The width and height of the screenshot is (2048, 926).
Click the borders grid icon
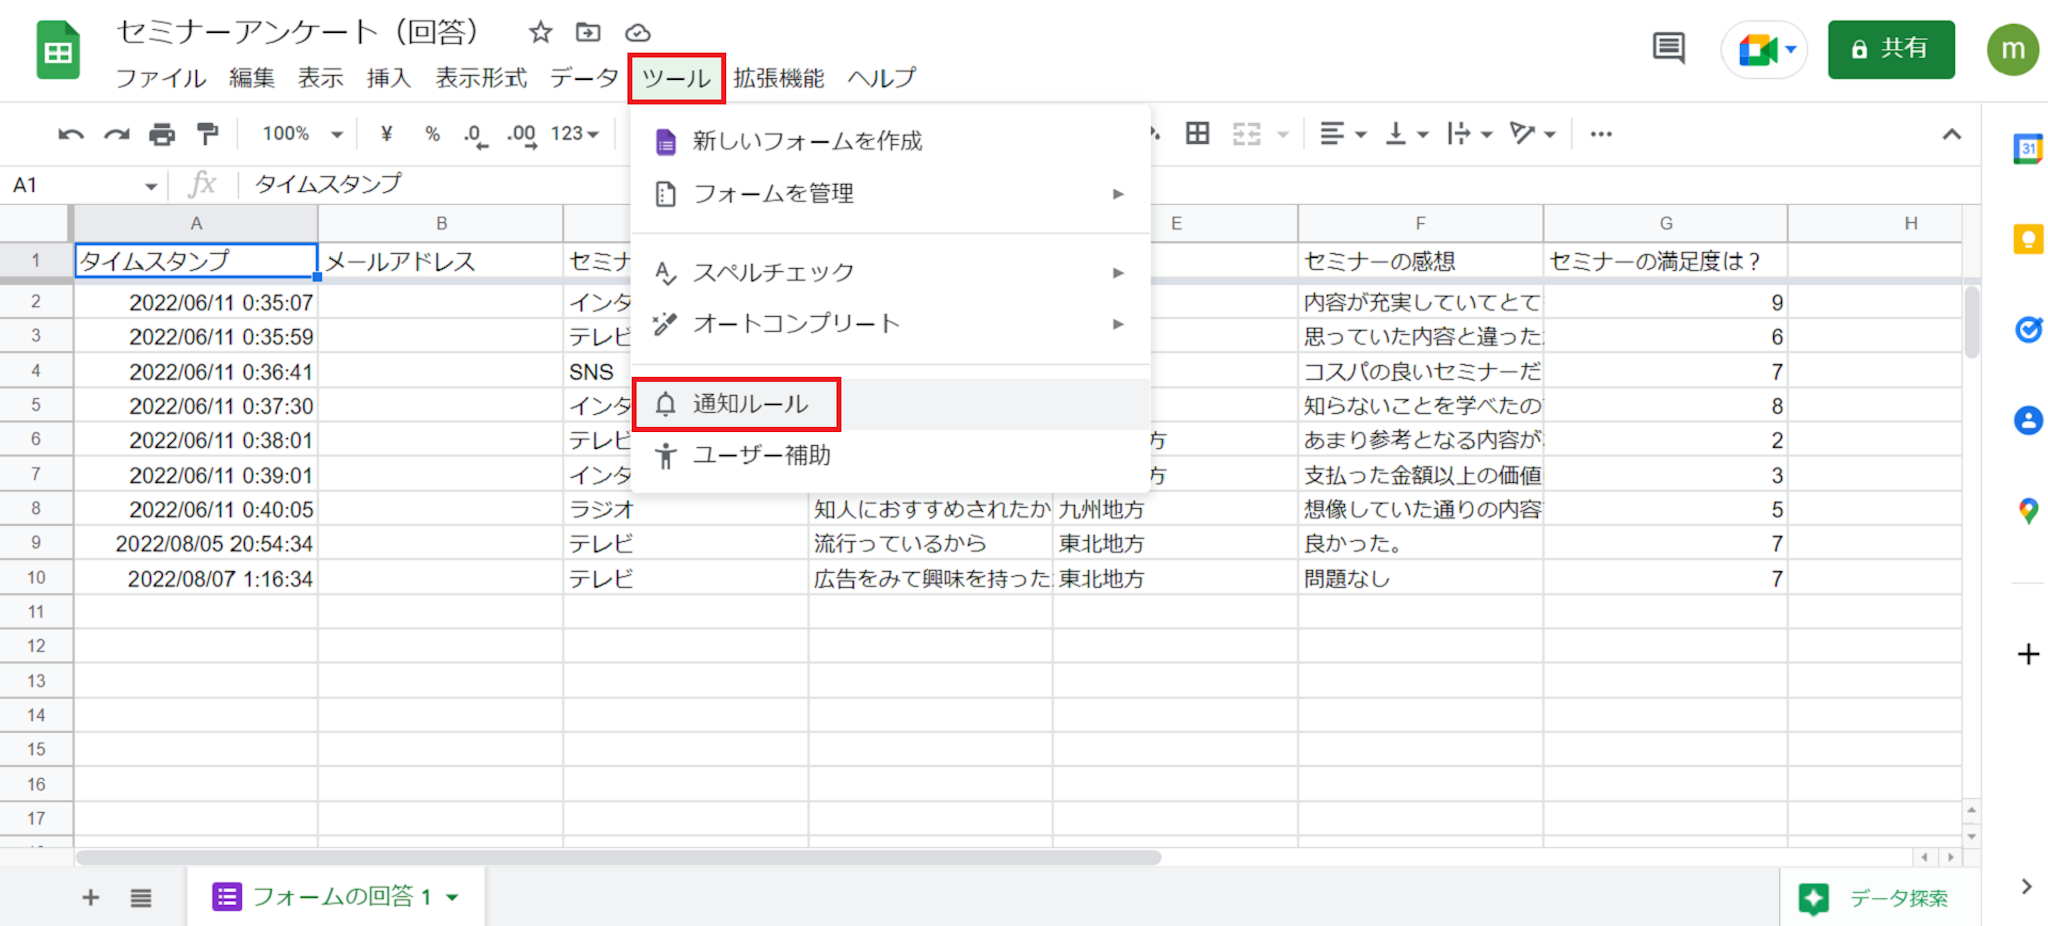1197,134
